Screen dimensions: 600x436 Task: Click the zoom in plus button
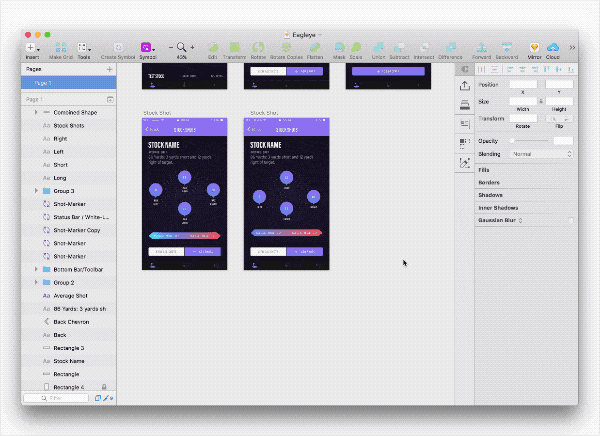point(192,47)
